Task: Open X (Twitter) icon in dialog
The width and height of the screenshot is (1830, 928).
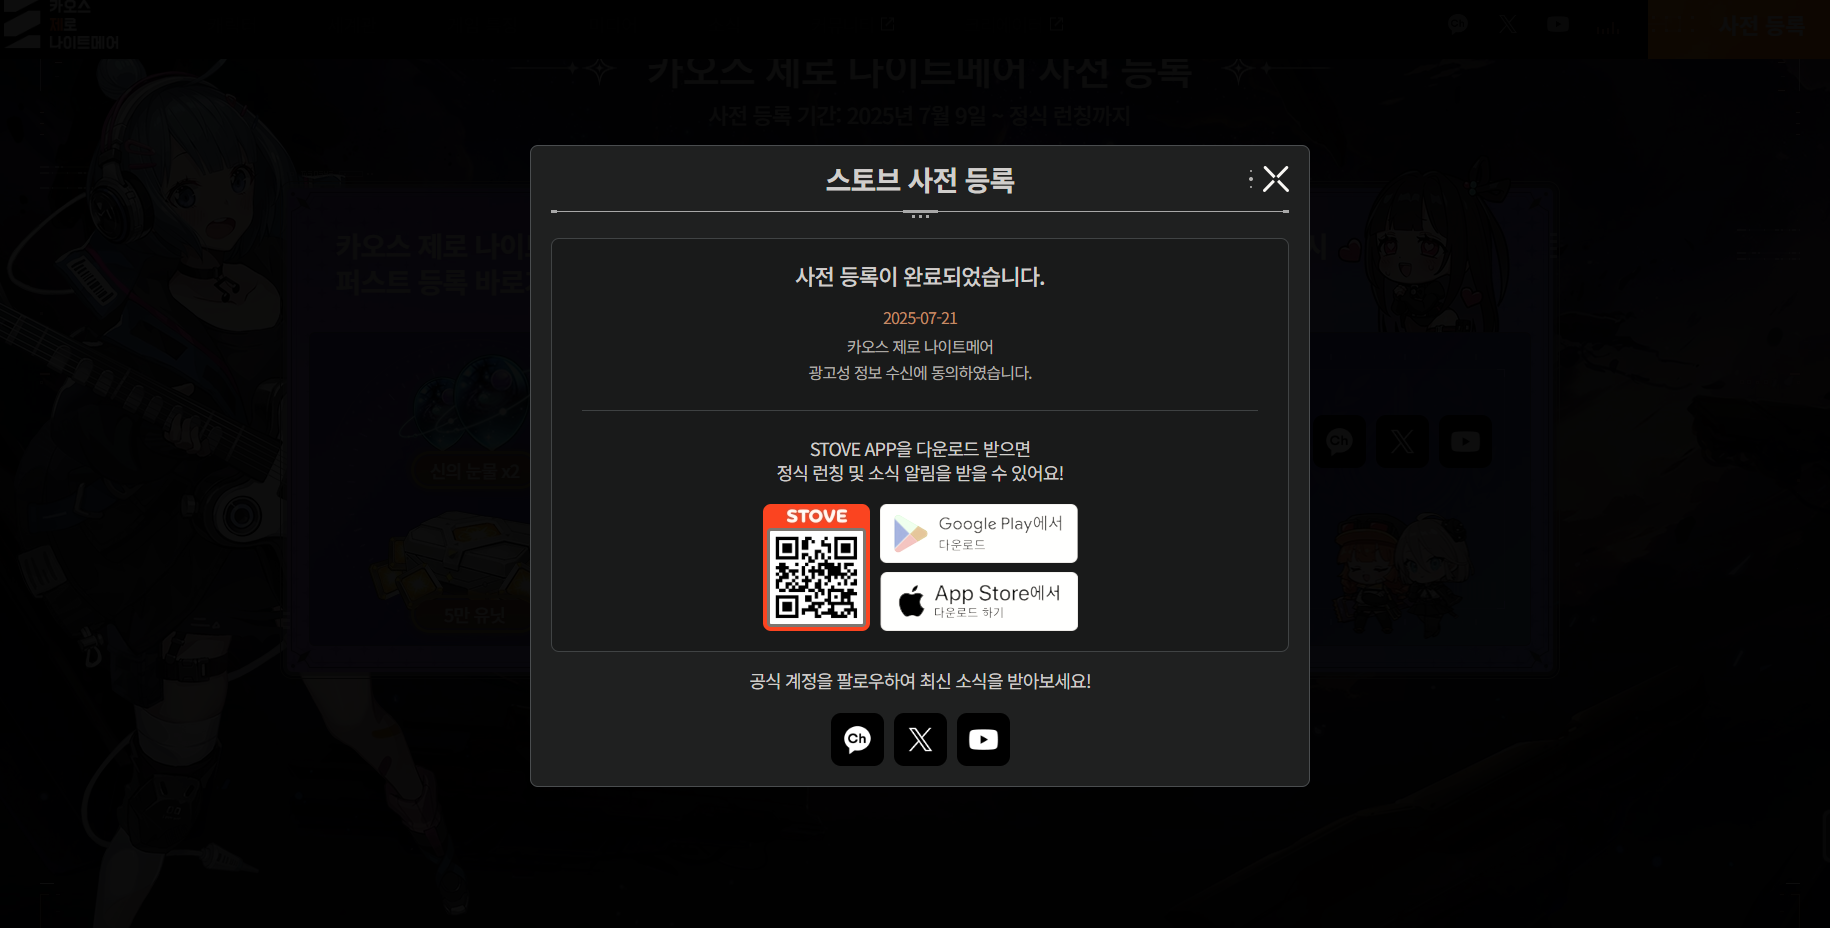Action: pos(920,740)
